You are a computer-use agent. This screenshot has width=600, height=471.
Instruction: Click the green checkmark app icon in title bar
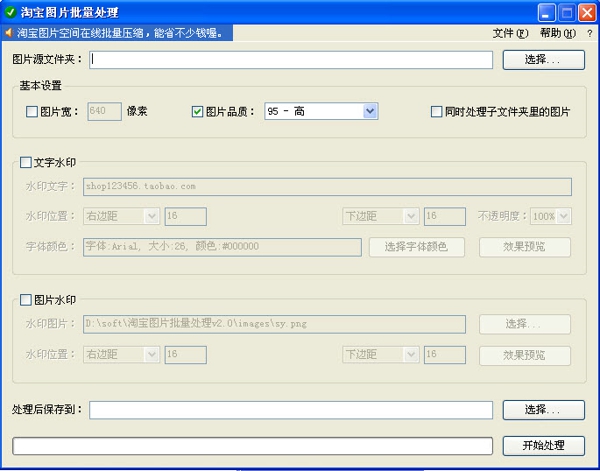11,13
